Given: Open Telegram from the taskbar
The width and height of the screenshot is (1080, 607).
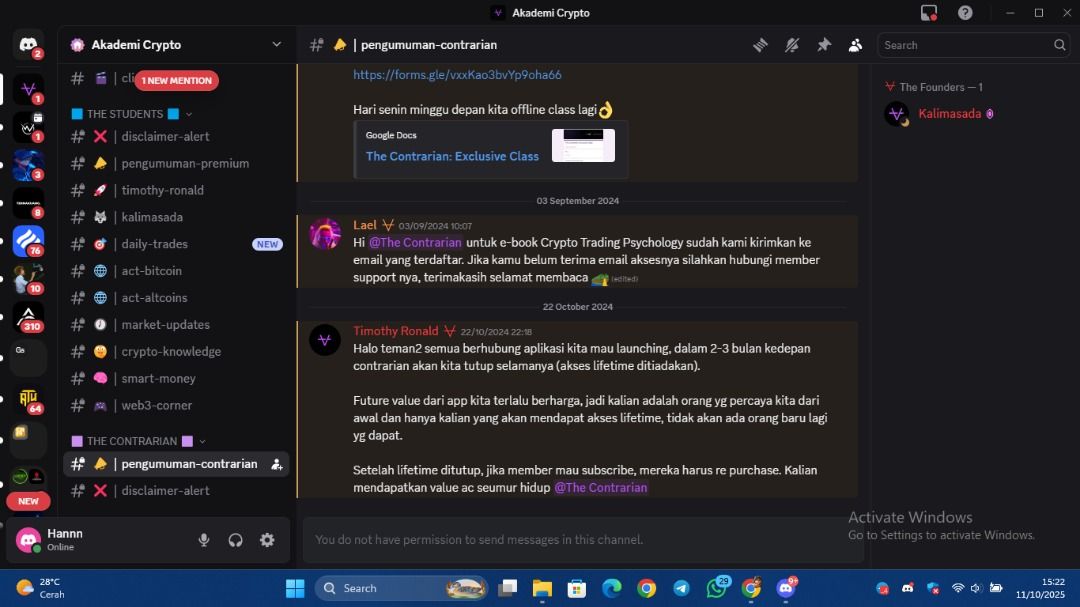Looking at the screenshot, I should pos(681,588).
